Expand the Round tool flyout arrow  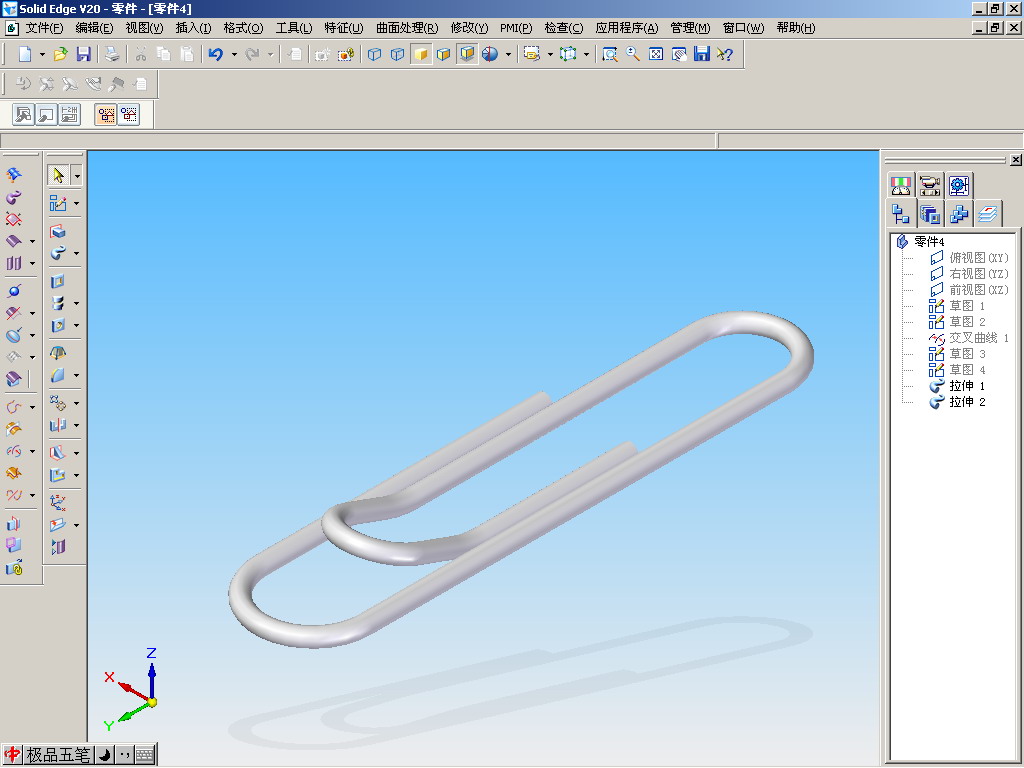tap(76, 375)
